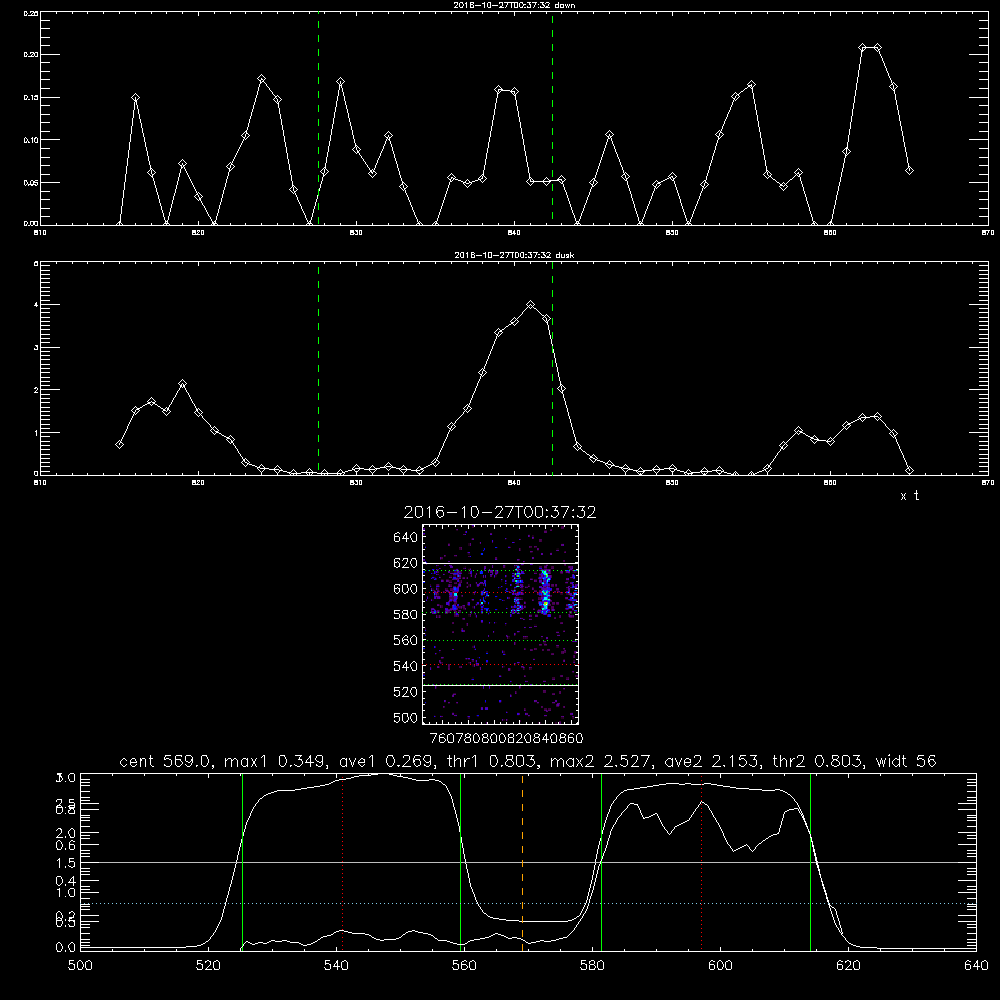The image size is (1000, 1000).
Task: Click the 'thr1 0.803' value in the stats line
Action: click(491, 761)
